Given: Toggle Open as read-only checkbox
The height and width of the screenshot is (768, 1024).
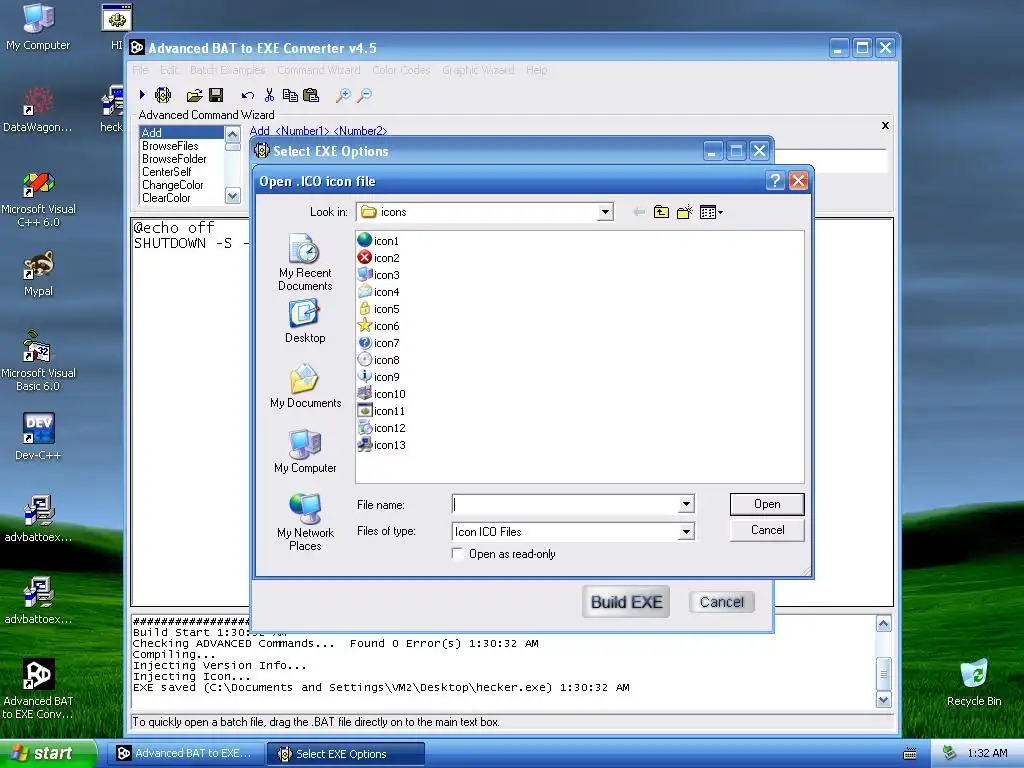Looking at the screenshot, I should [x=458, y=554].
